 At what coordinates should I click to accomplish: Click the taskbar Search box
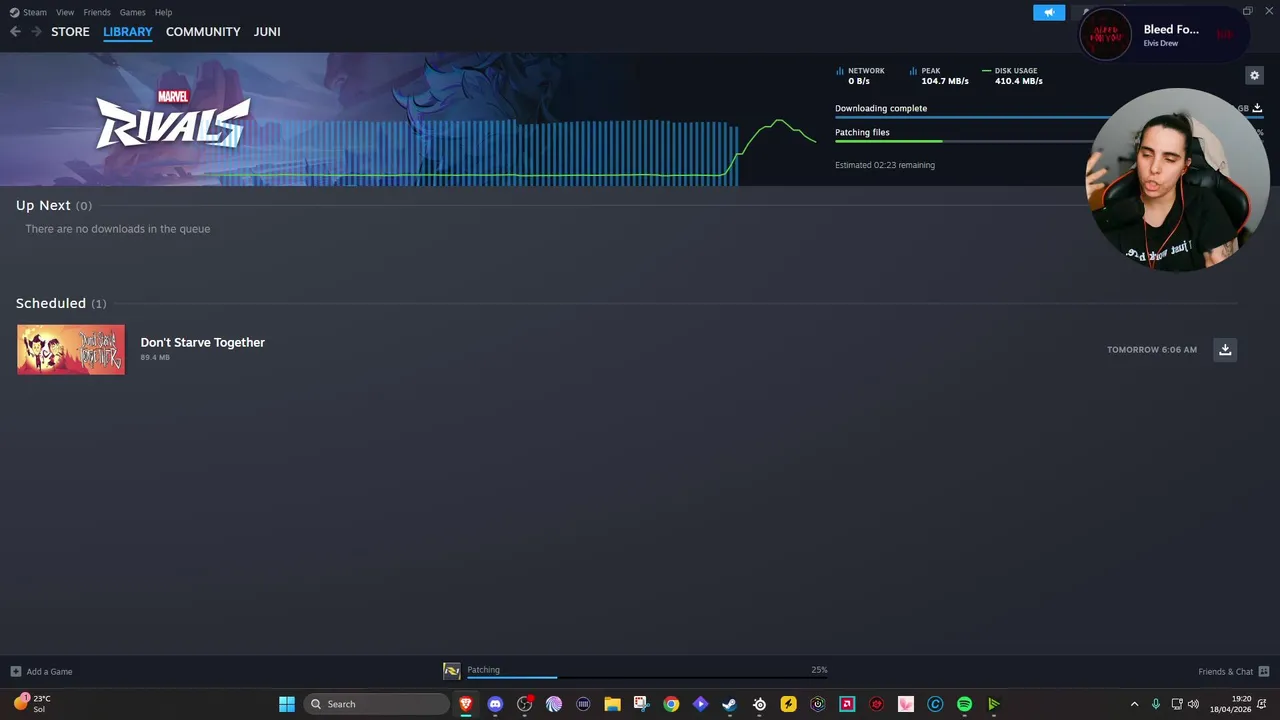[x=376, y=704]
